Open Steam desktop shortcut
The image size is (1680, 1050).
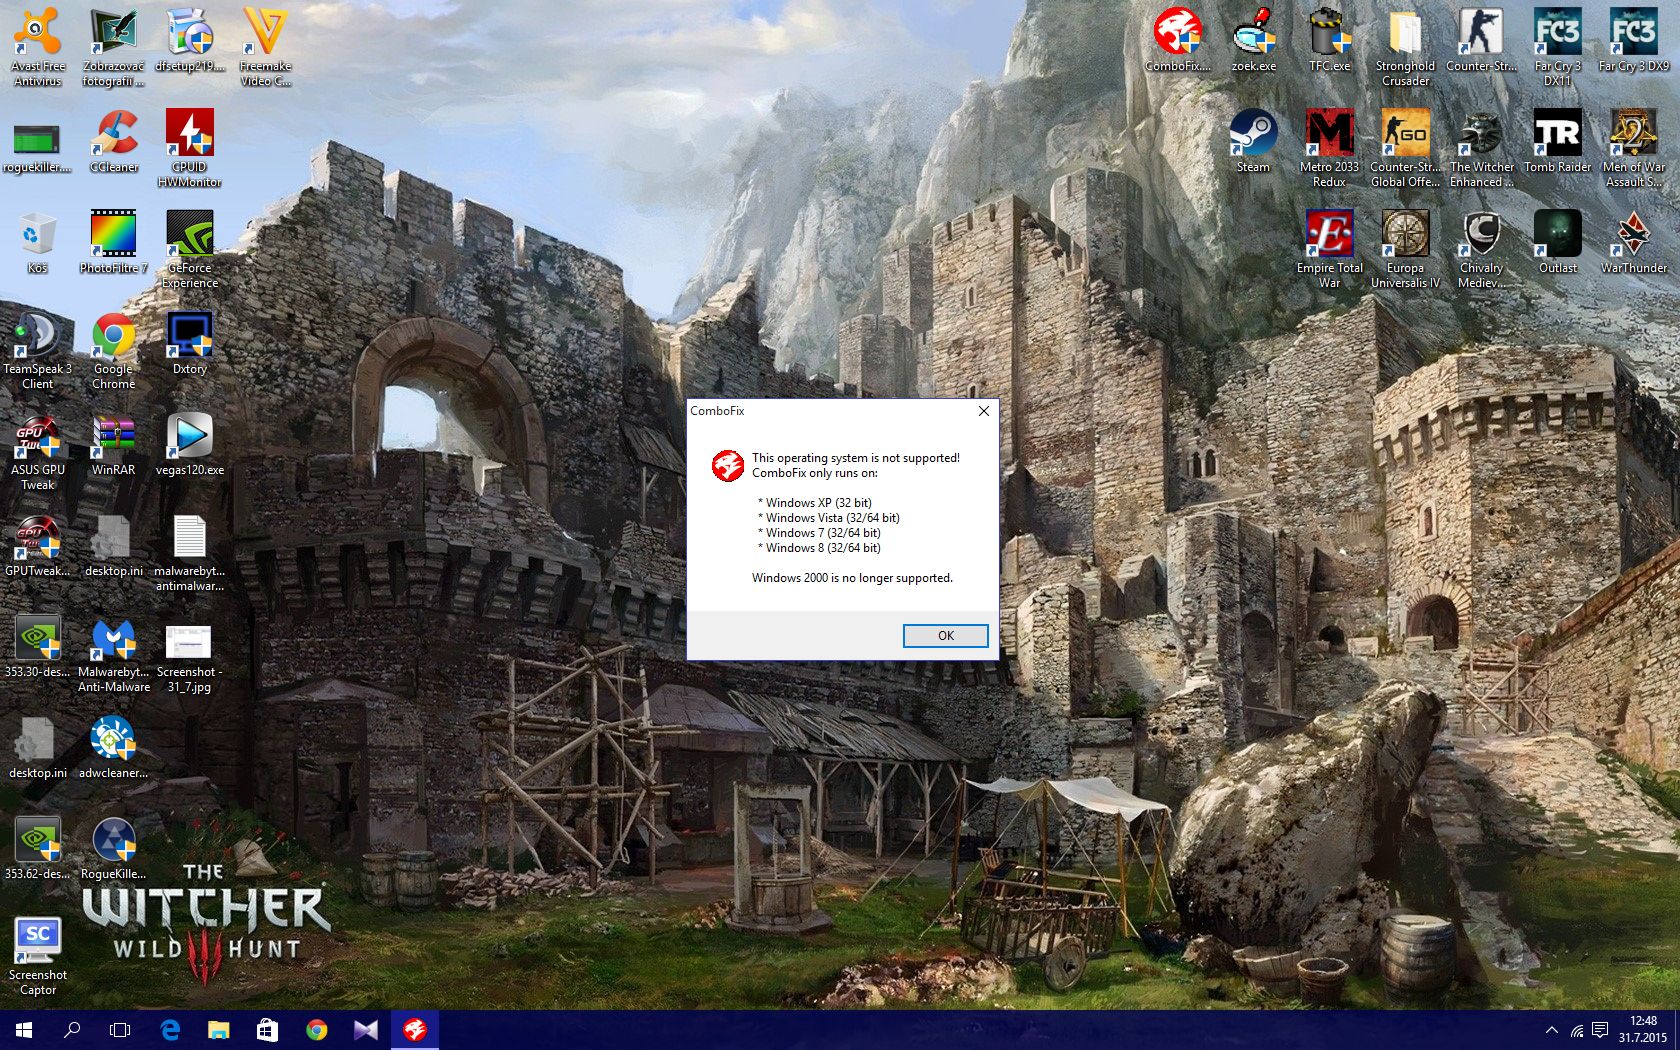click(x=1254, y=142)
